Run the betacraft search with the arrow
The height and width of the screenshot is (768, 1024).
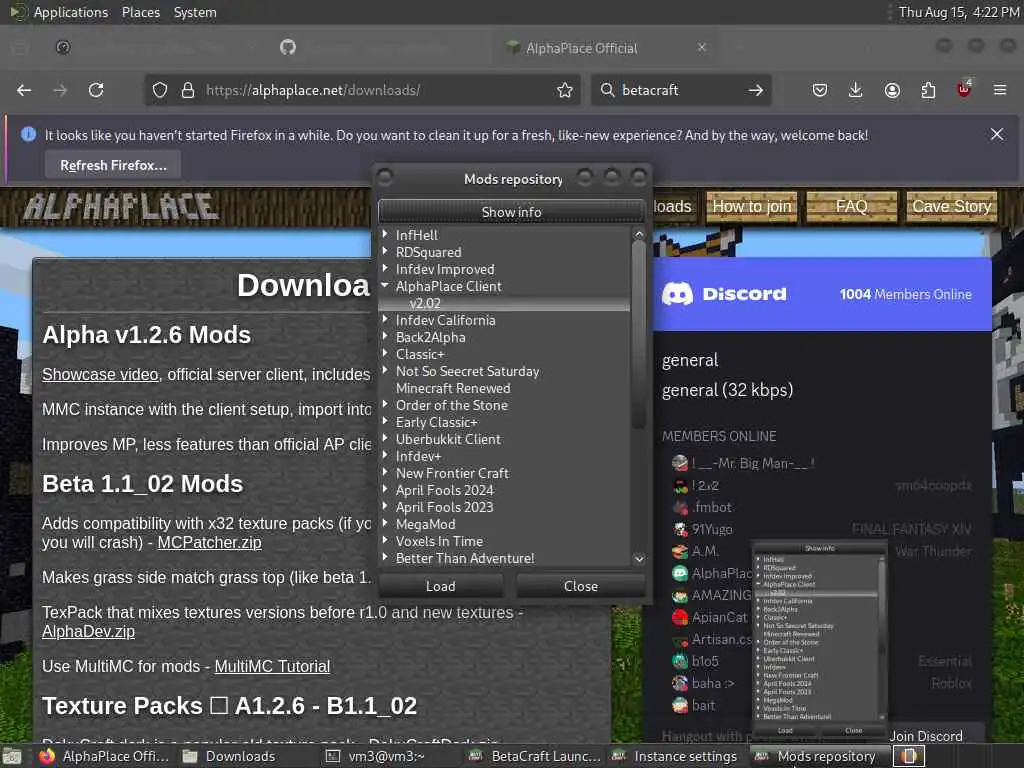(756, 90)
